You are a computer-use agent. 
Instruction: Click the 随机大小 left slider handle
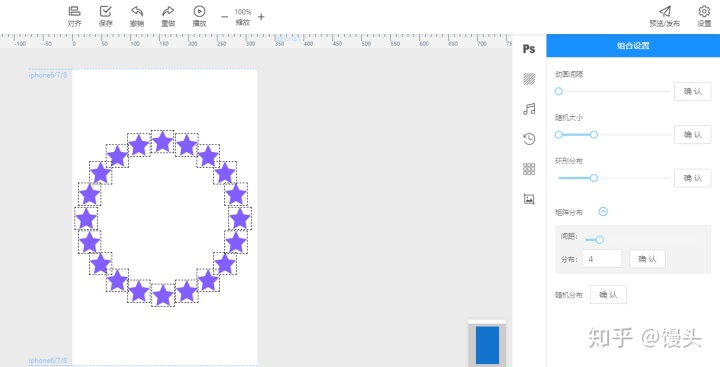558,135
